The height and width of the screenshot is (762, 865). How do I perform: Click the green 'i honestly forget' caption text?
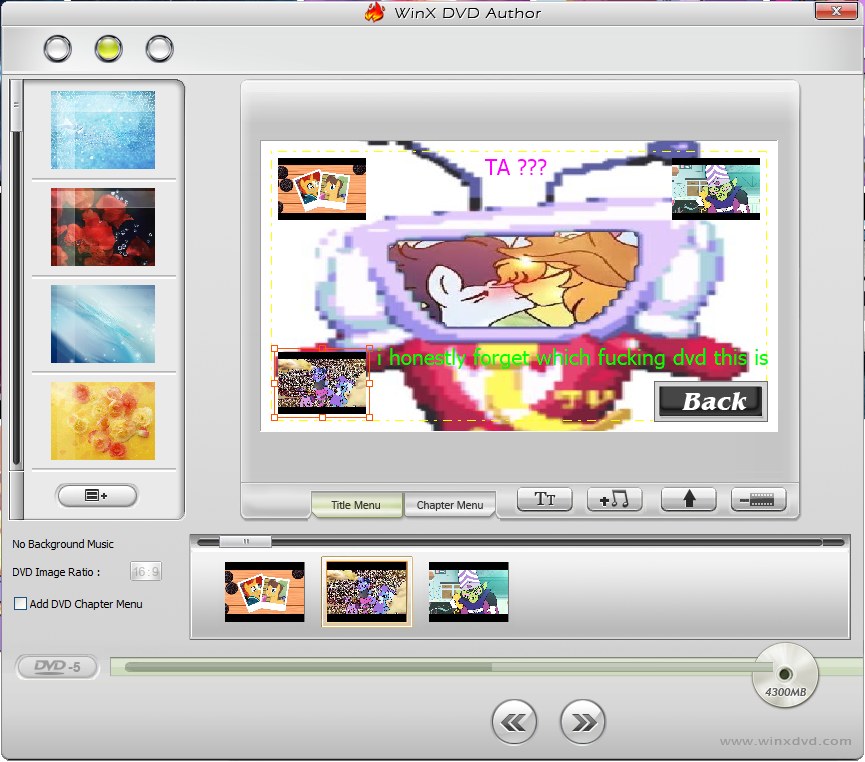[x=573, y=358]
